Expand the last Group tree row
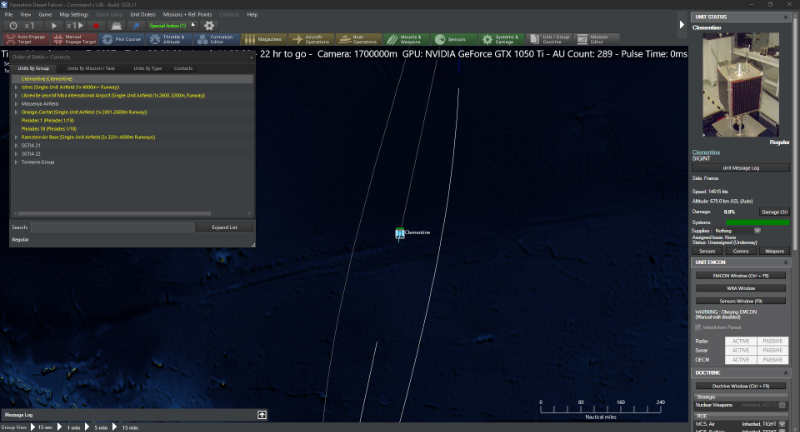 pos(16,162)
